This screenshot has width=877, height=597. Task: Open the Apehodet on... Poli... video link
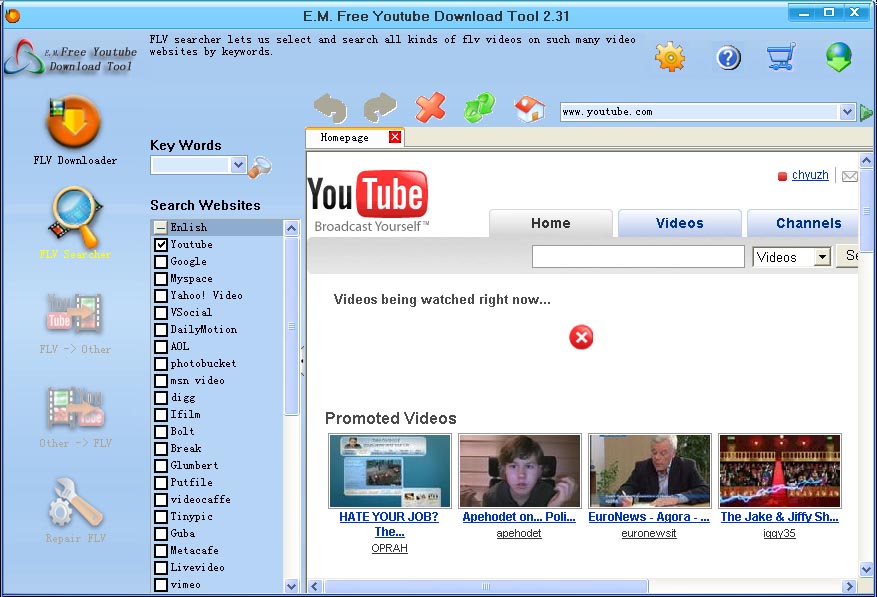(x=519, y=517)
